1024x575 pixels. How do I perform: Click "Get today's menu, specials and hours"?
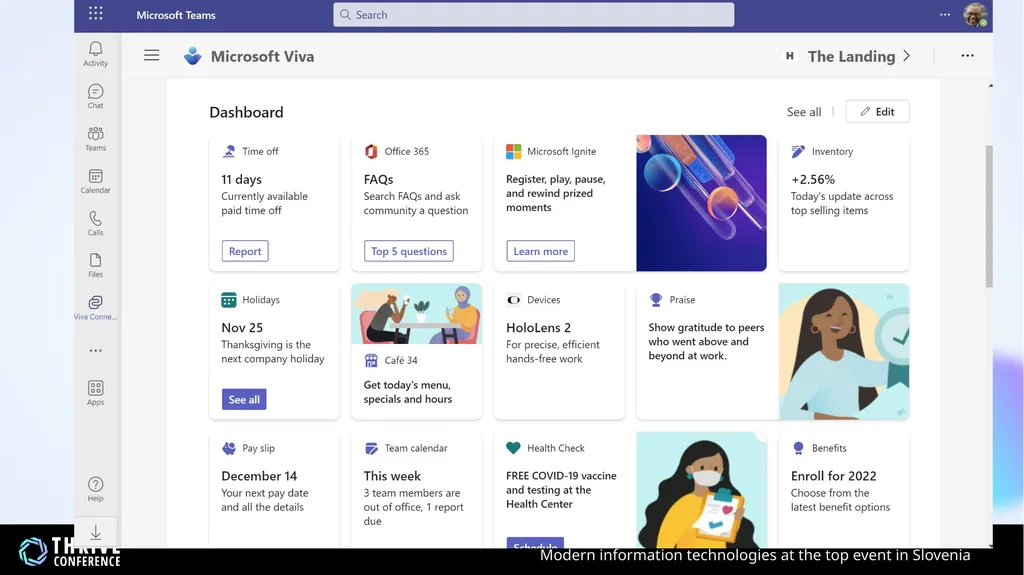pyautogui.click(x=408, y=392)
